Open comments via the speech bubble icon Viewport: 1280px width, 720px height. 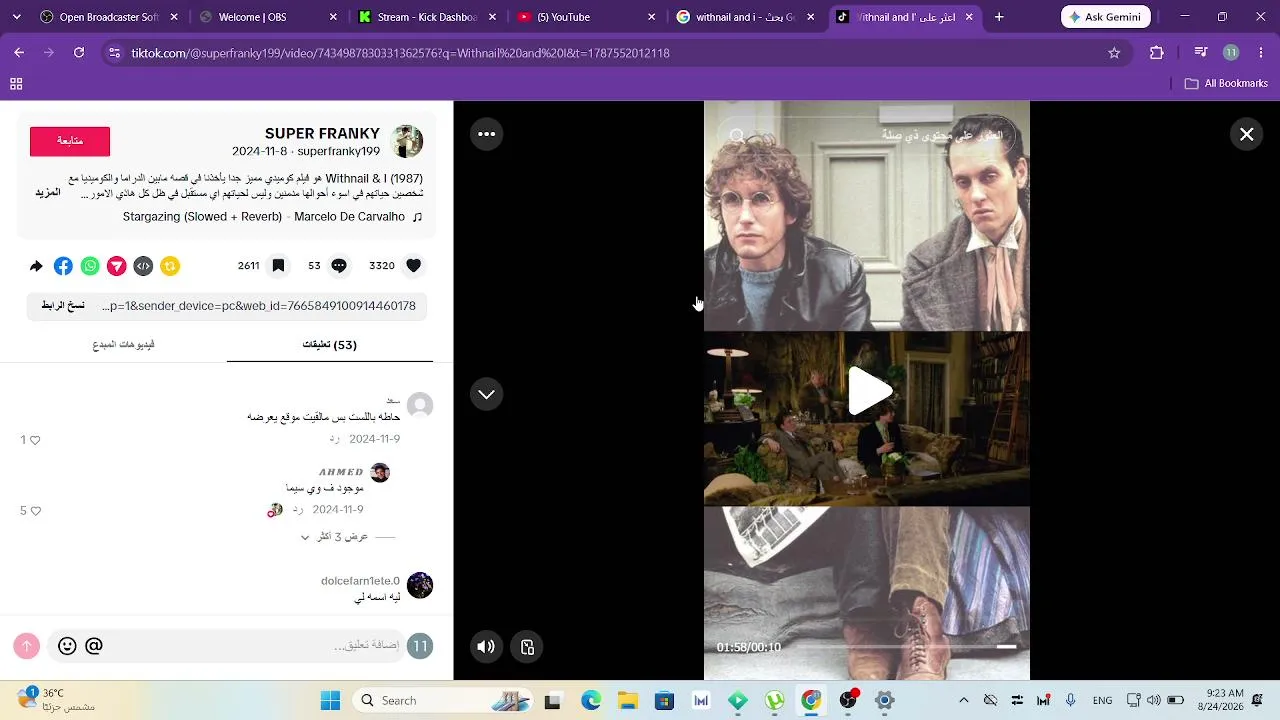pyautogui.click(x=339, y=266)
